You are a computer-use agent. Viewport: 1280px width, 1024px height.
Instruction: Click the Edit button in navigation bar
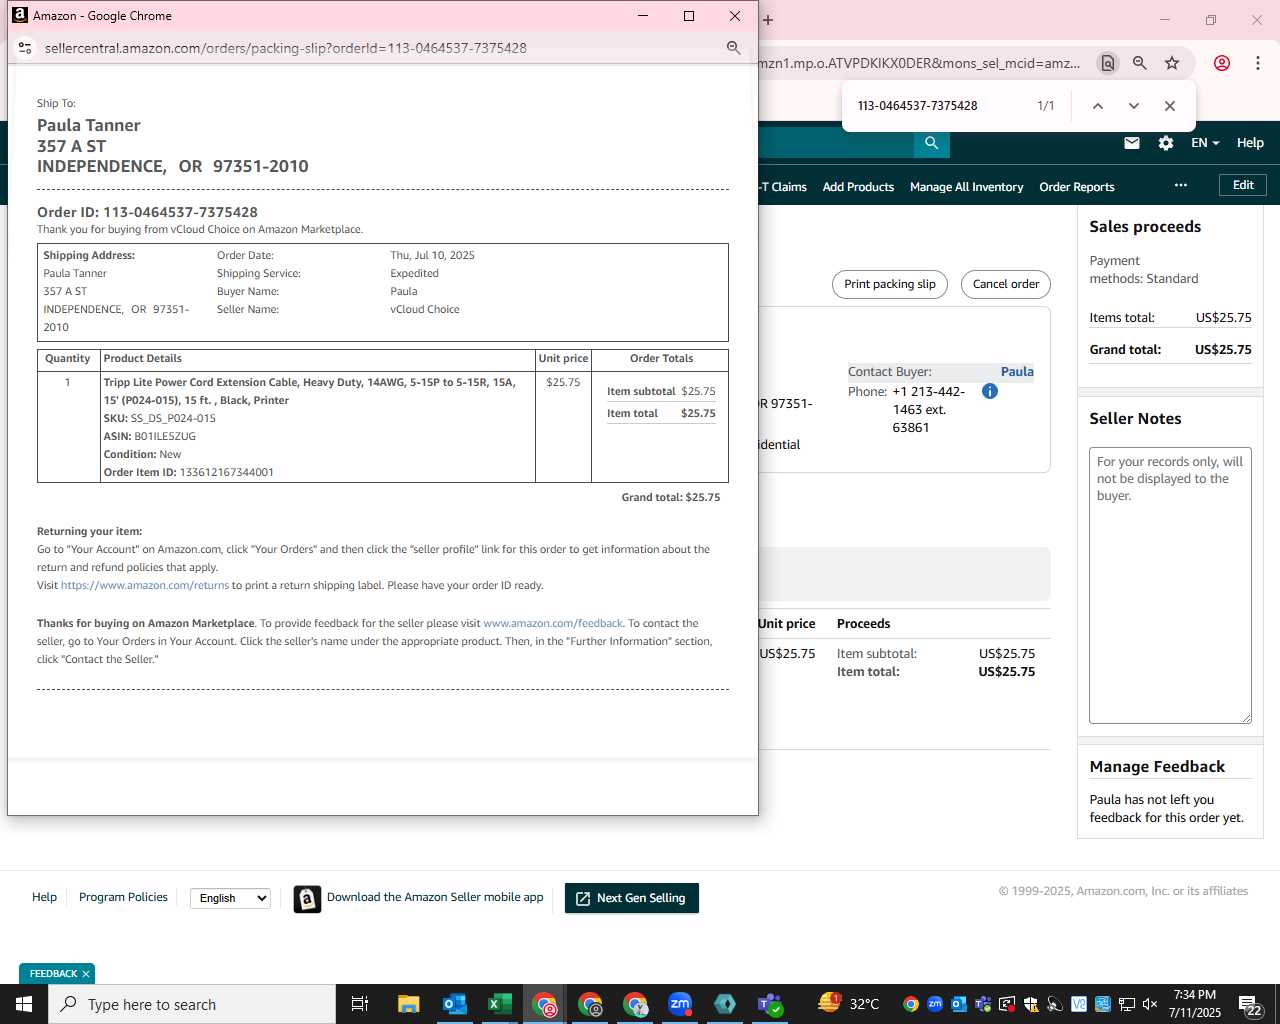(x=1243, y=185)
